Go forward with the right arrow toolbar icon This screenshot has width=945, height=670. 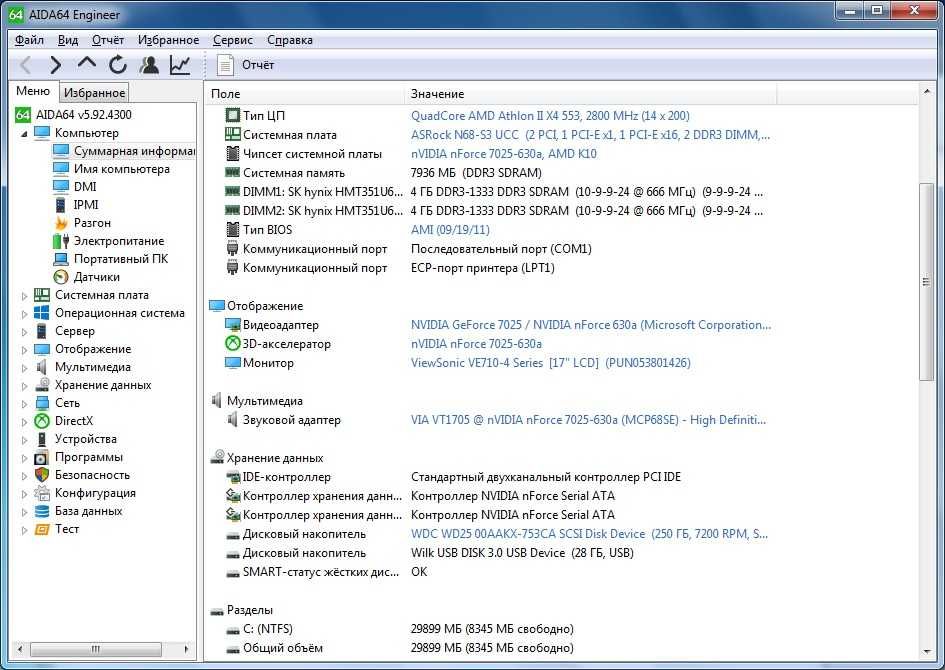tap(55, 64)
